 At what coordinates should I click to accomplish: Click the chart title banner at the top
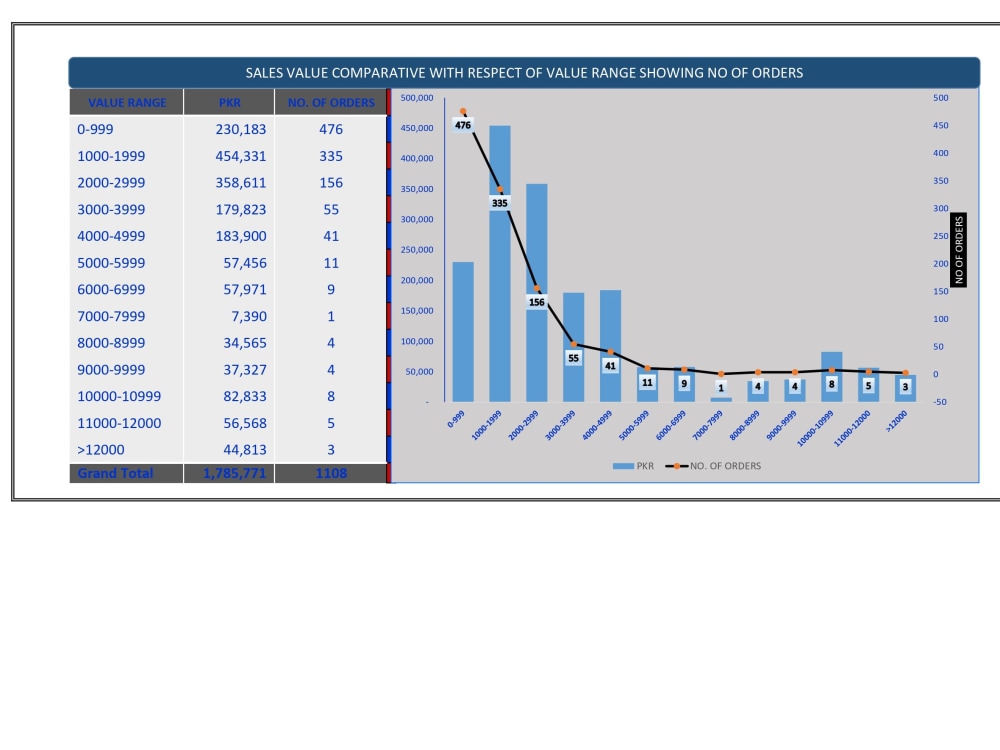[524, 72]
